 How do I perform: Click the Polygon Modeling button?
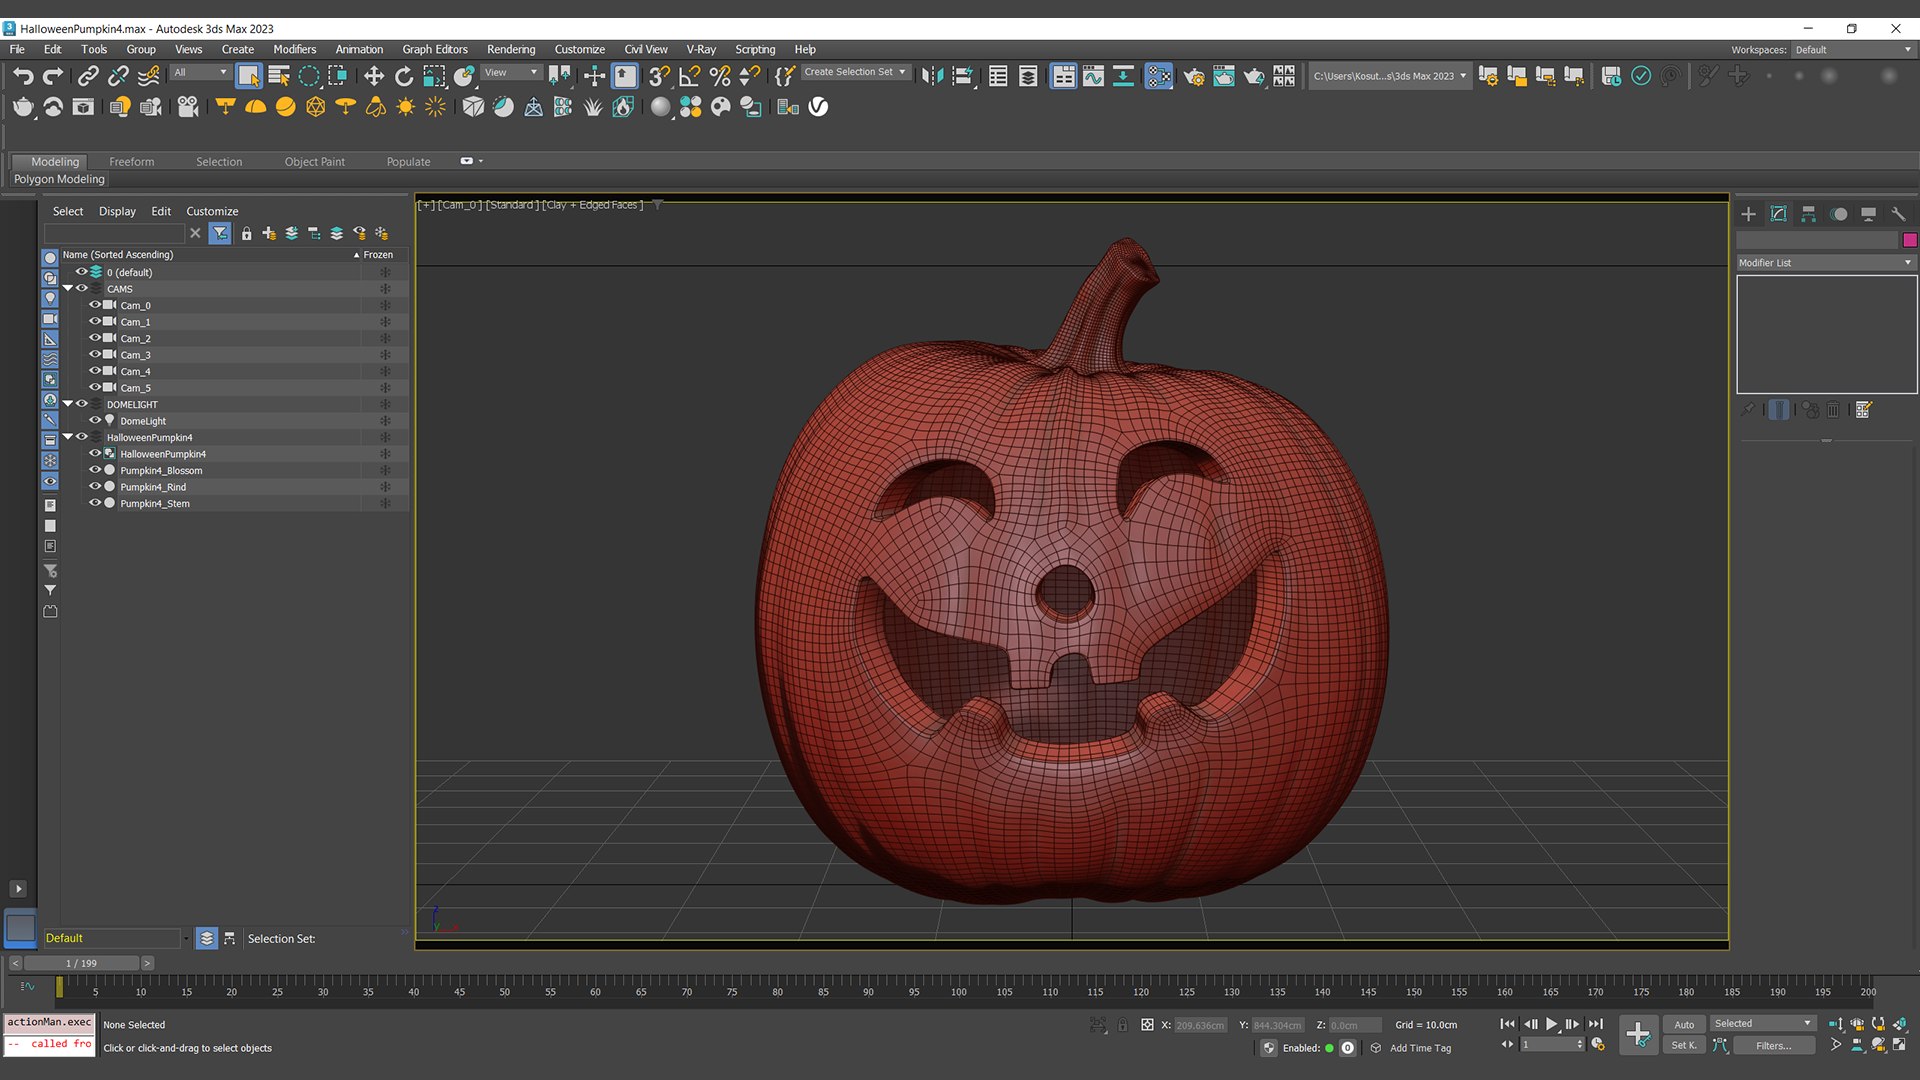59,179
